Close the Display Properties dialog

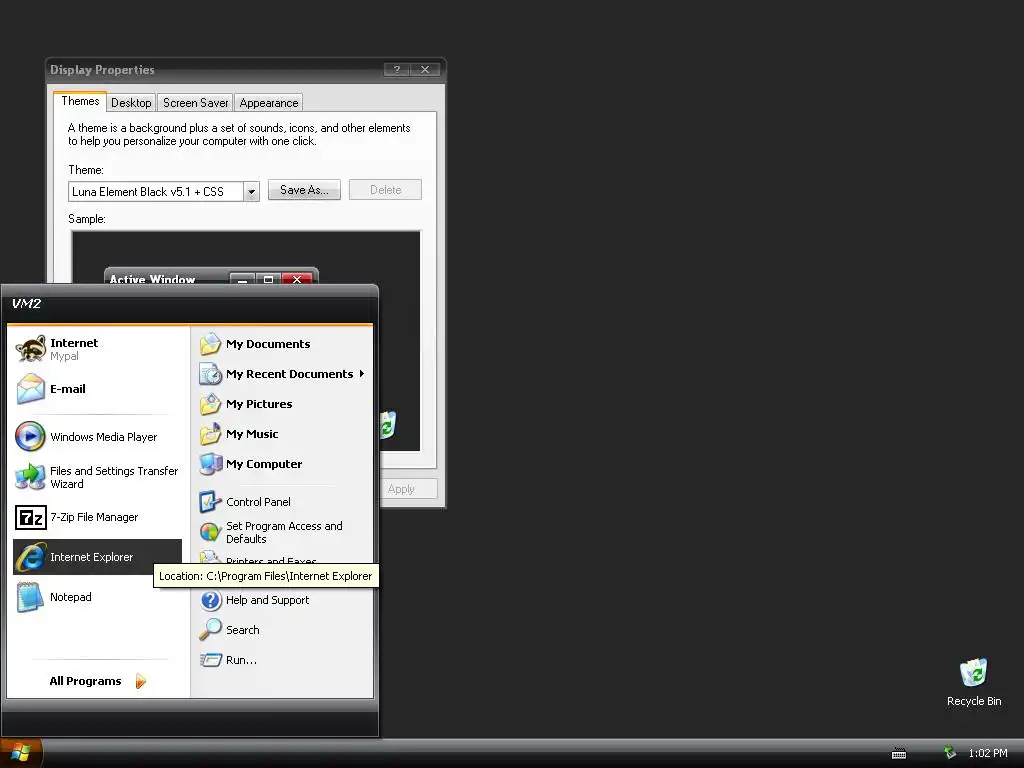(x=425, y=69)
